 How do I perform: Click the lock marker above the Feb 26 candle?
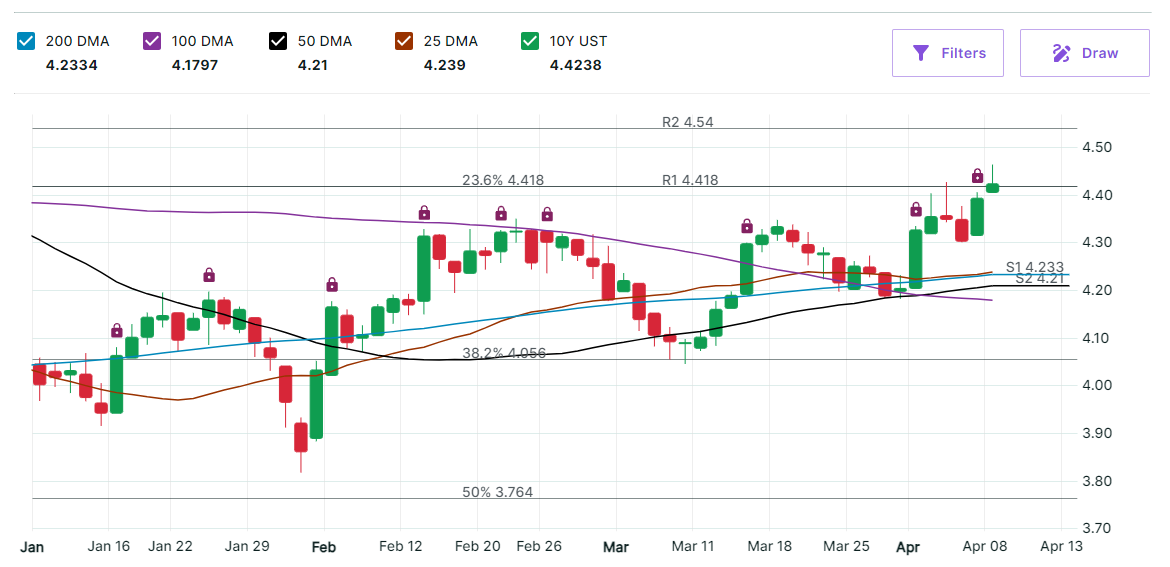(547, 213)
